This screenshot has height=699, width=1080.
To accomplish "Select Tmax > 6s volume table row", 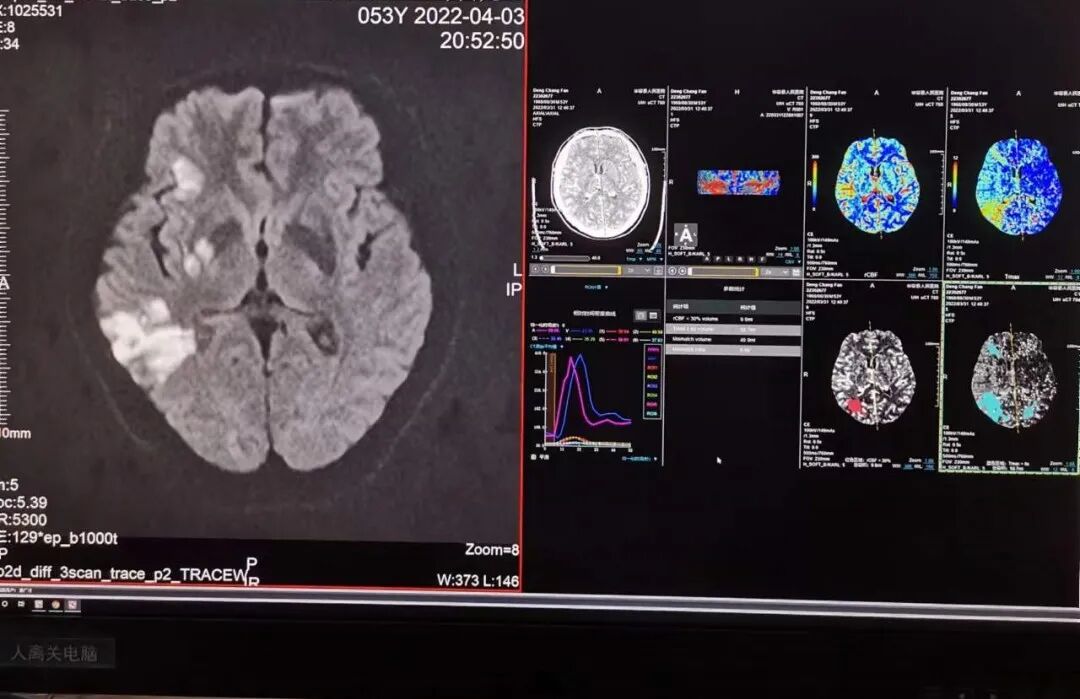I will pos(733,329).
